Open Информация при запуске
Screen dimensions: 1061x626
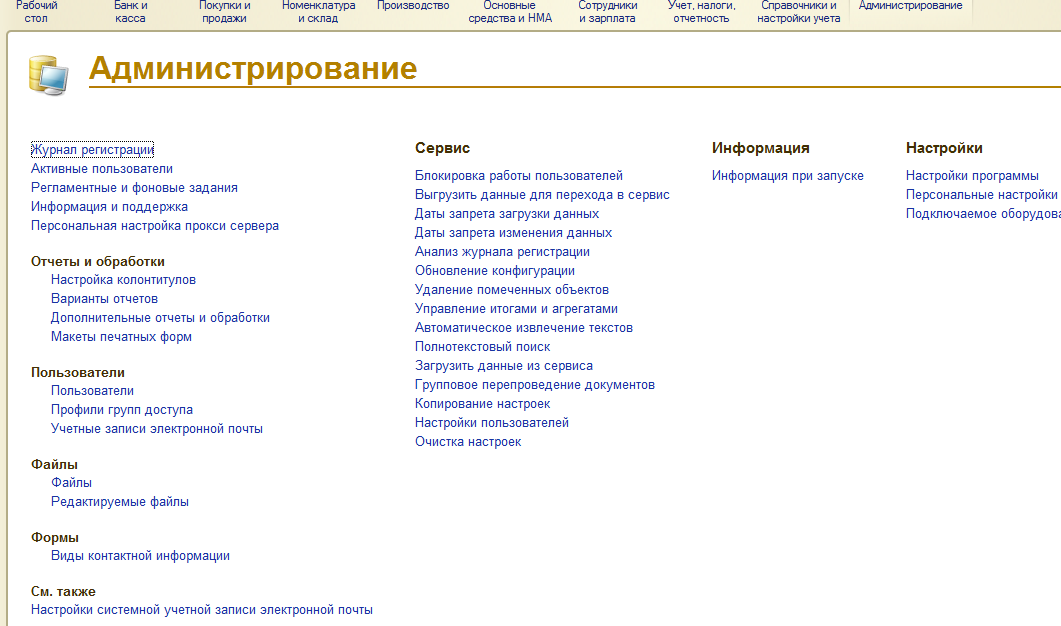pyautogui.click(x=788, y=175)
